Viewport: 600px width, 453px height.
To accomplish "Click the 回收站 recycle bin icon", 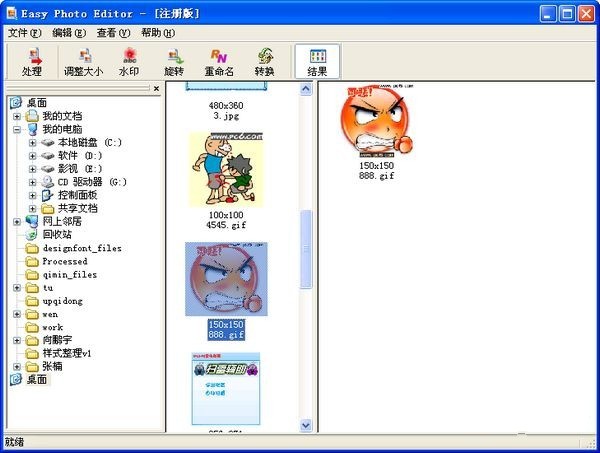I will (x=32, y=235).
